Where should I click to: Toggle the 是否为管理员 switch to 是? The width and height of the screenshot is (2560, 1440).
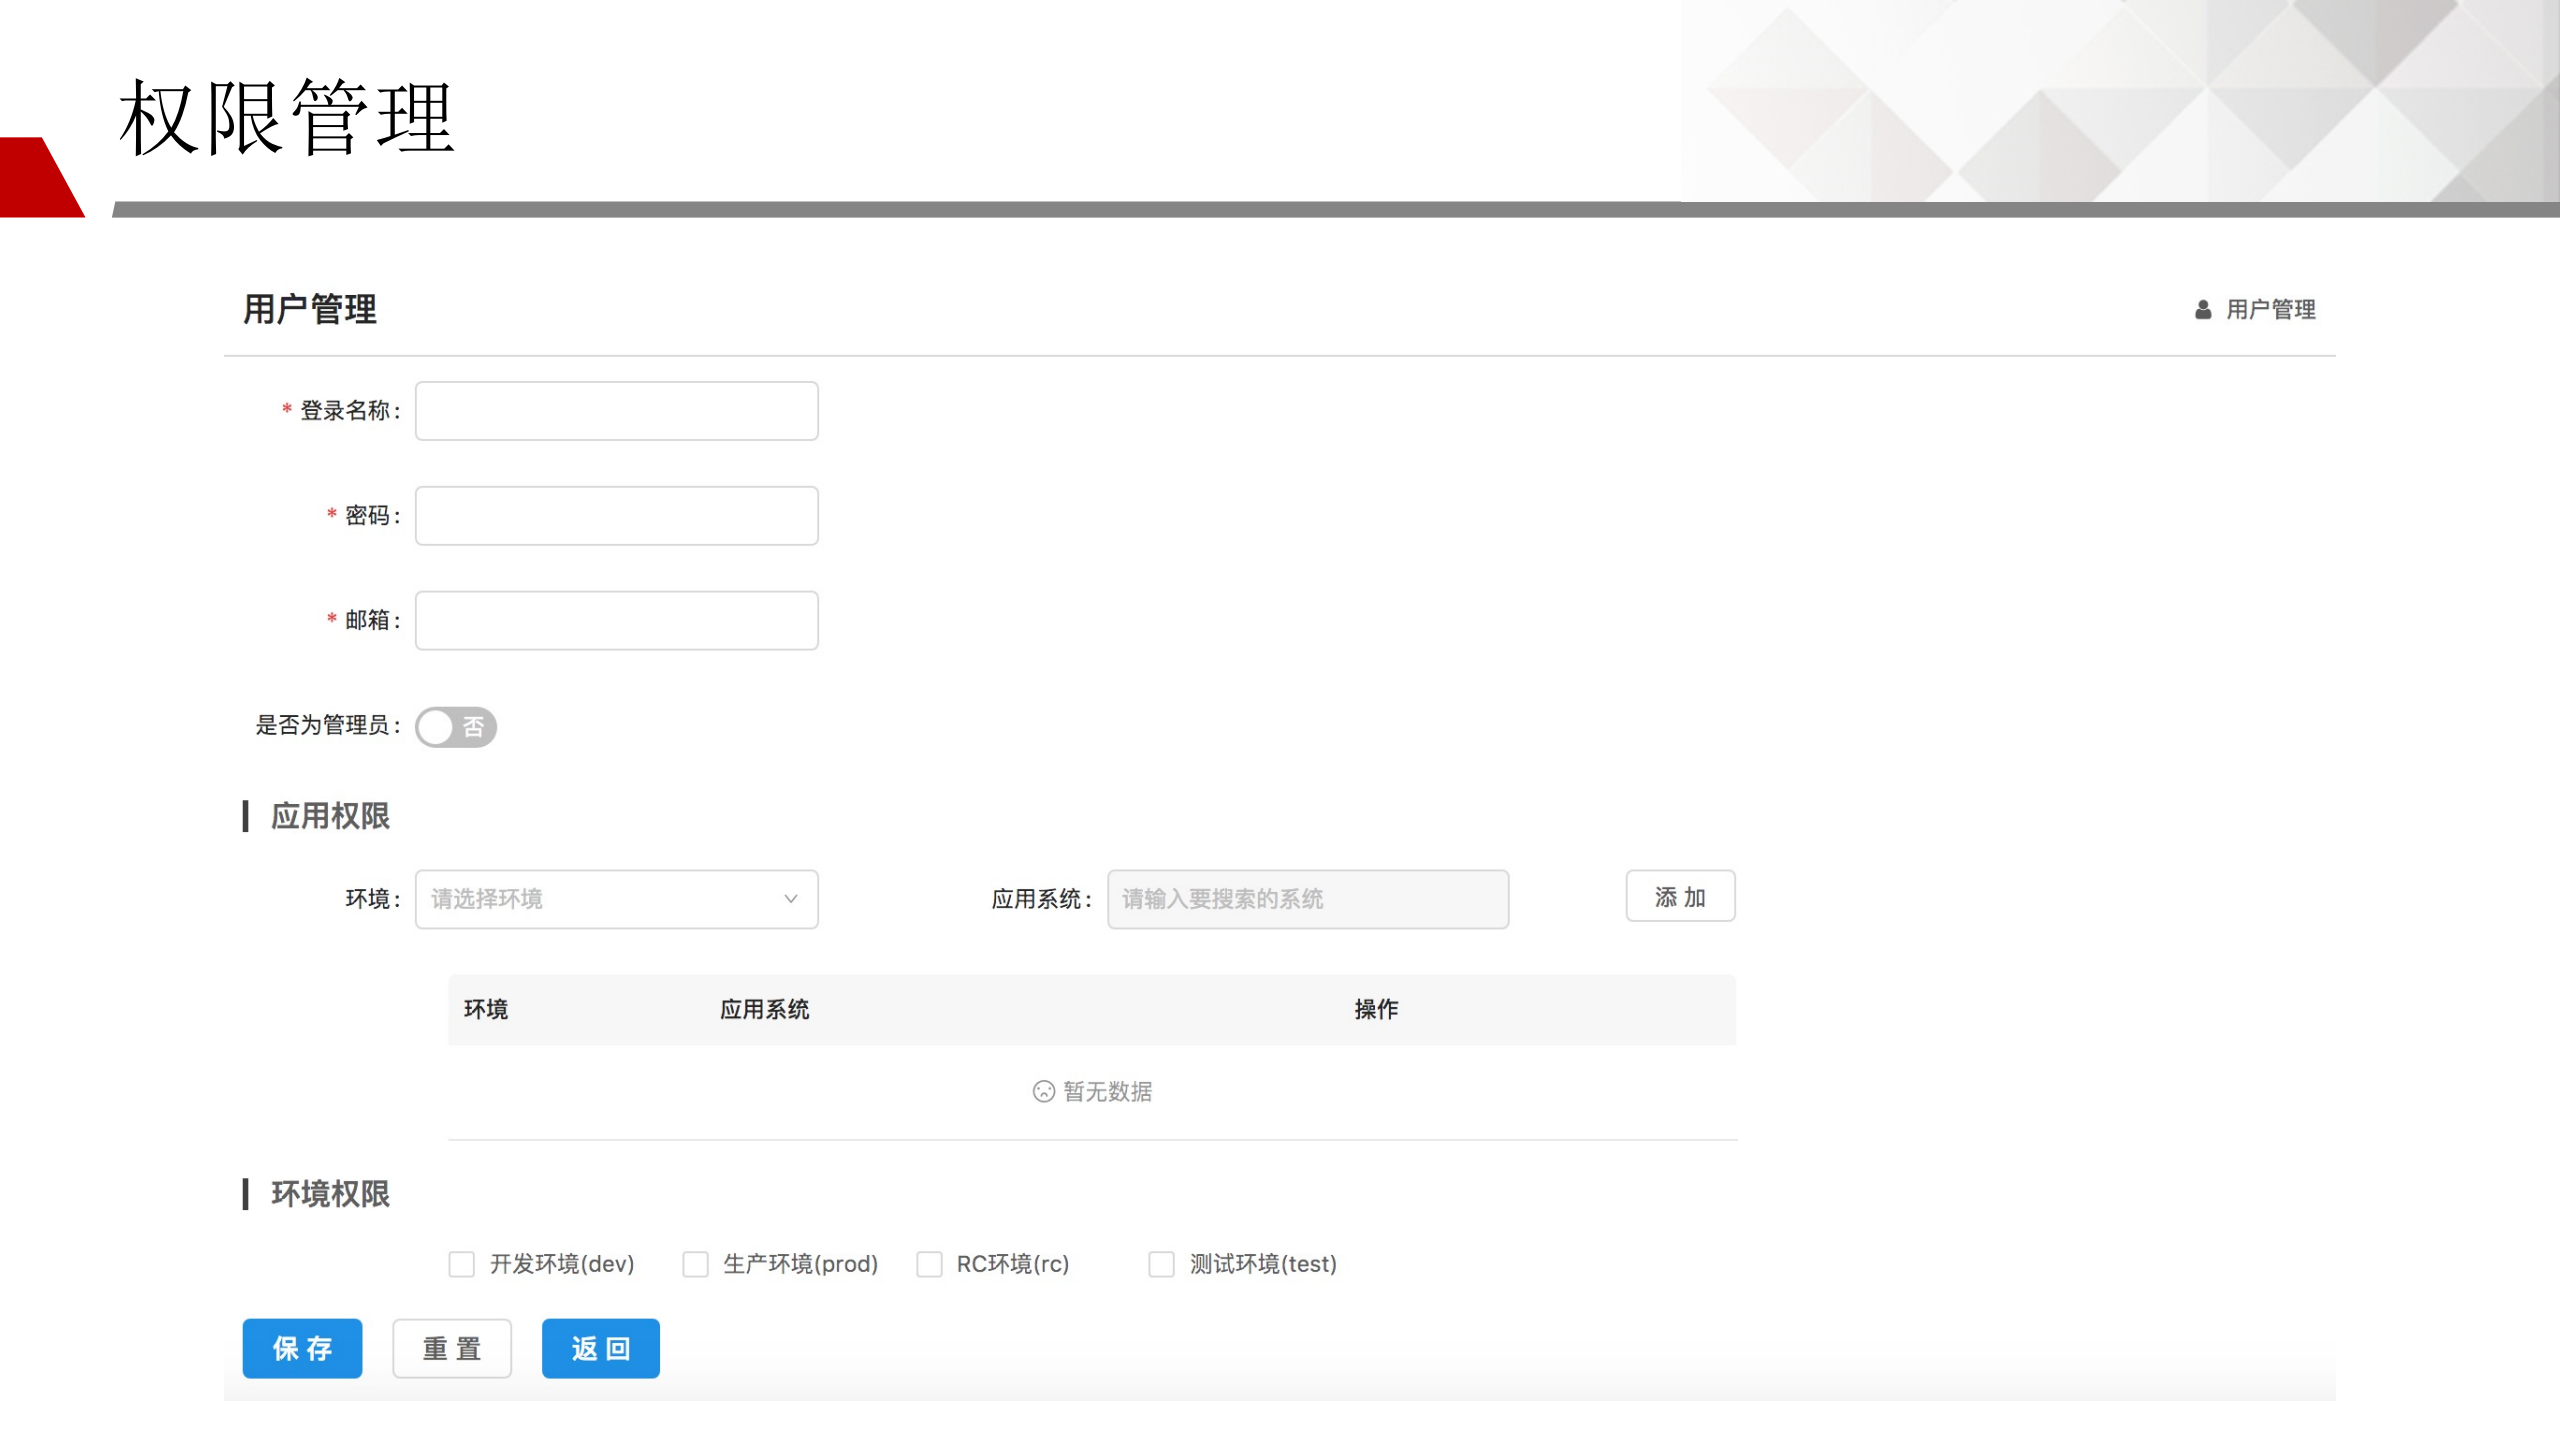point(456,727)
